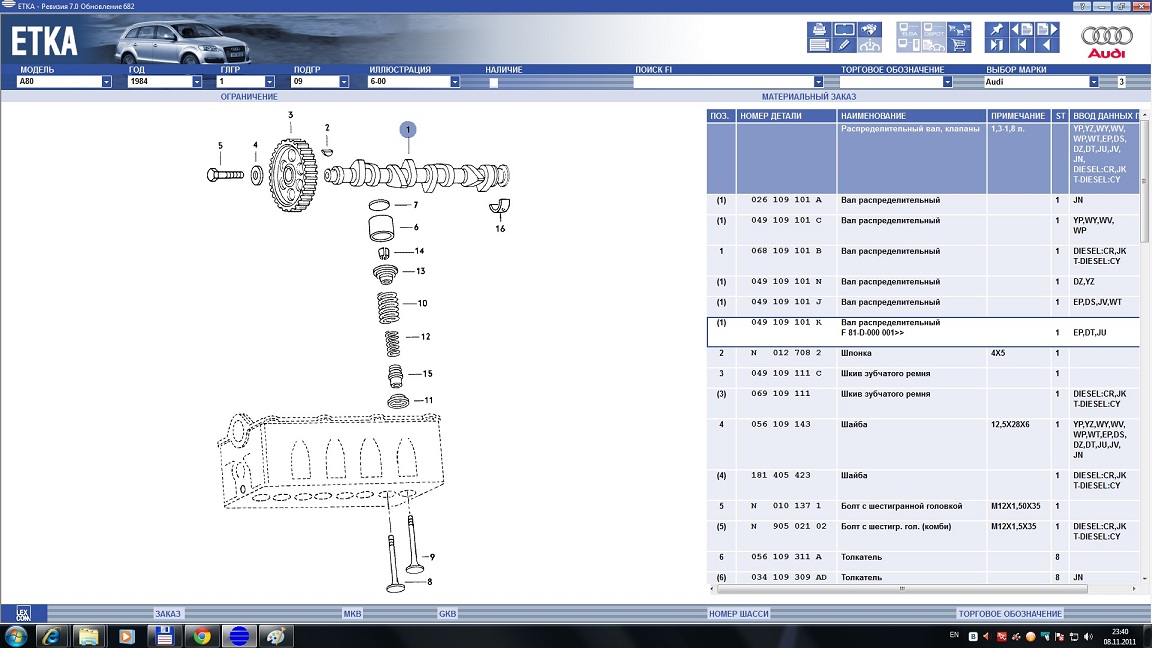Screen dimensions: 1152x648
Task: Launch Internet Explorer from the taskbar
Action: tap(51, 636)
